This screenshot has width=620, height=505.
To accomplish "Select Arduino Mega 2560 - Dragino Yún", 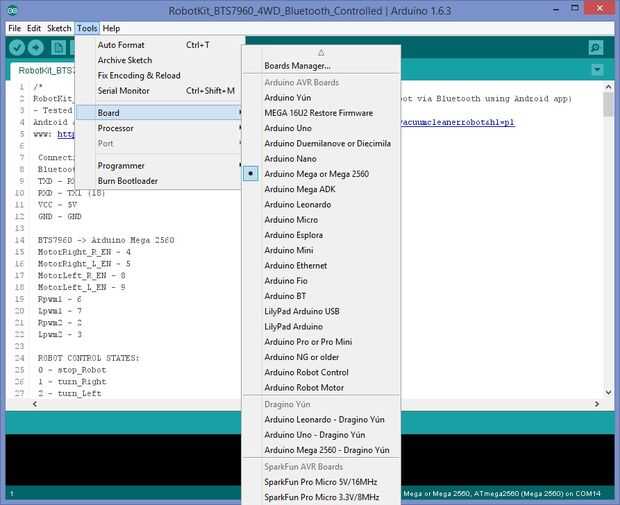I will (x=321, y=450).
